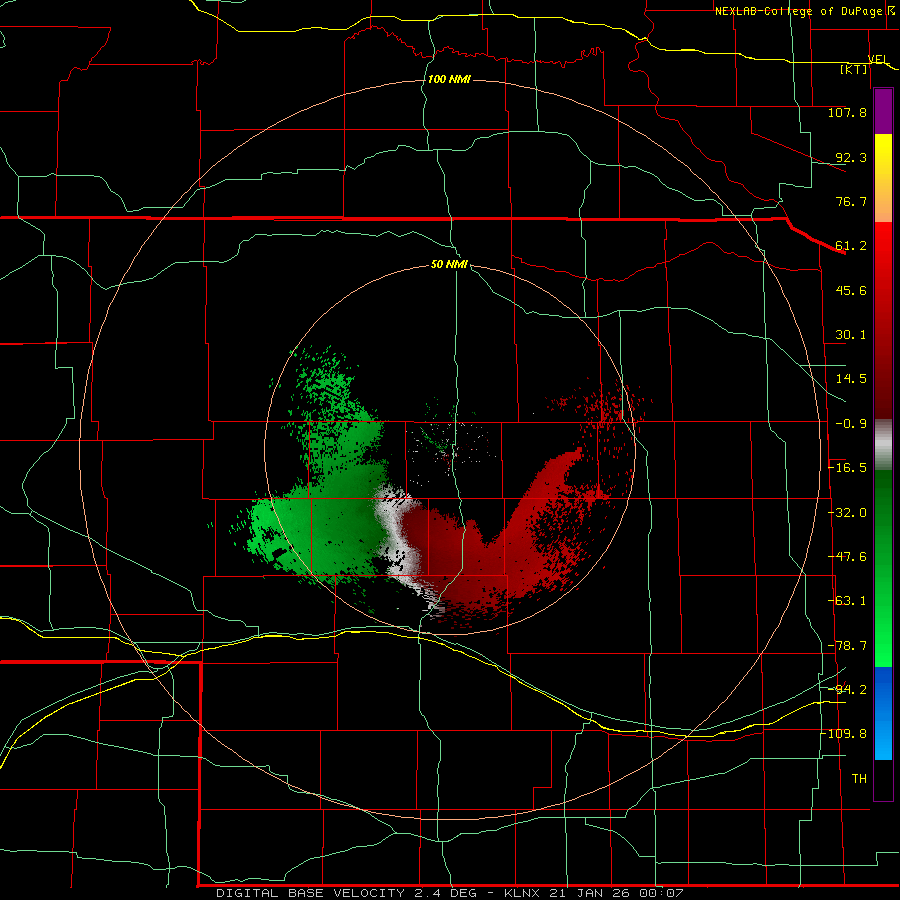Click the gray-white segment of the color bar

(x=883, y=445)
